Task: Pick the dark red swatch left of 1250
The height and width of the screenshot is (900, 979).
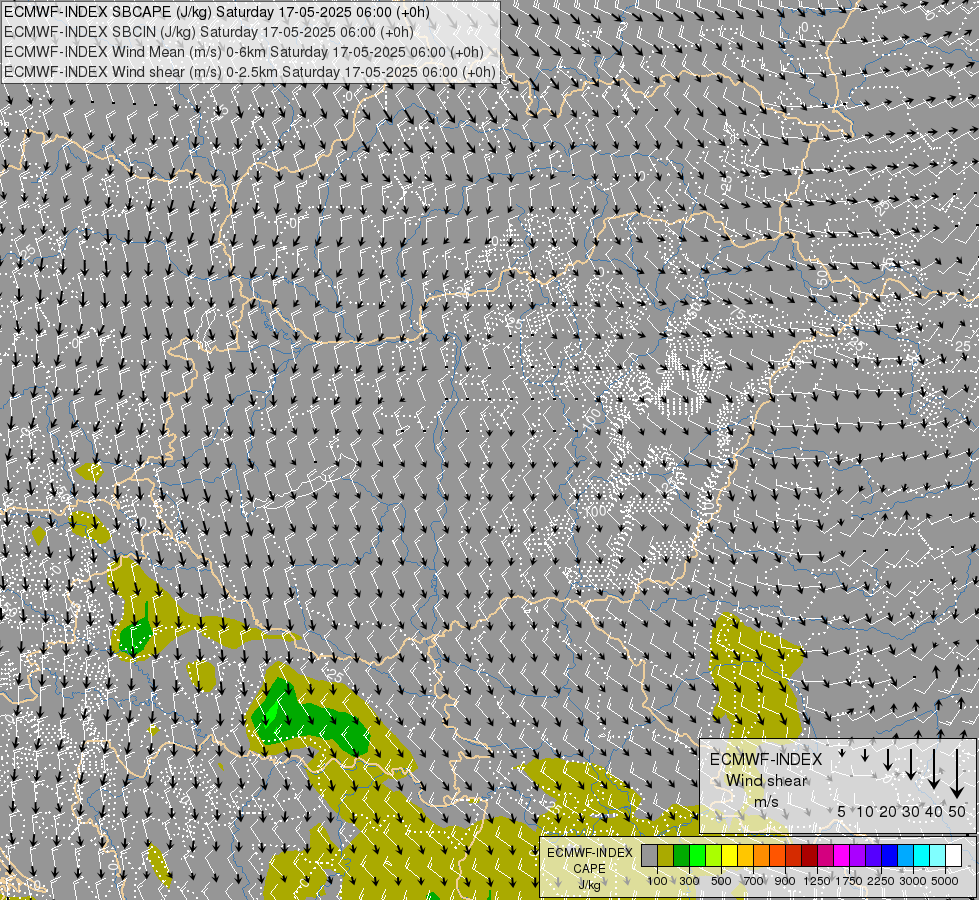Action: pyautogui.click(x=810, y=856)
